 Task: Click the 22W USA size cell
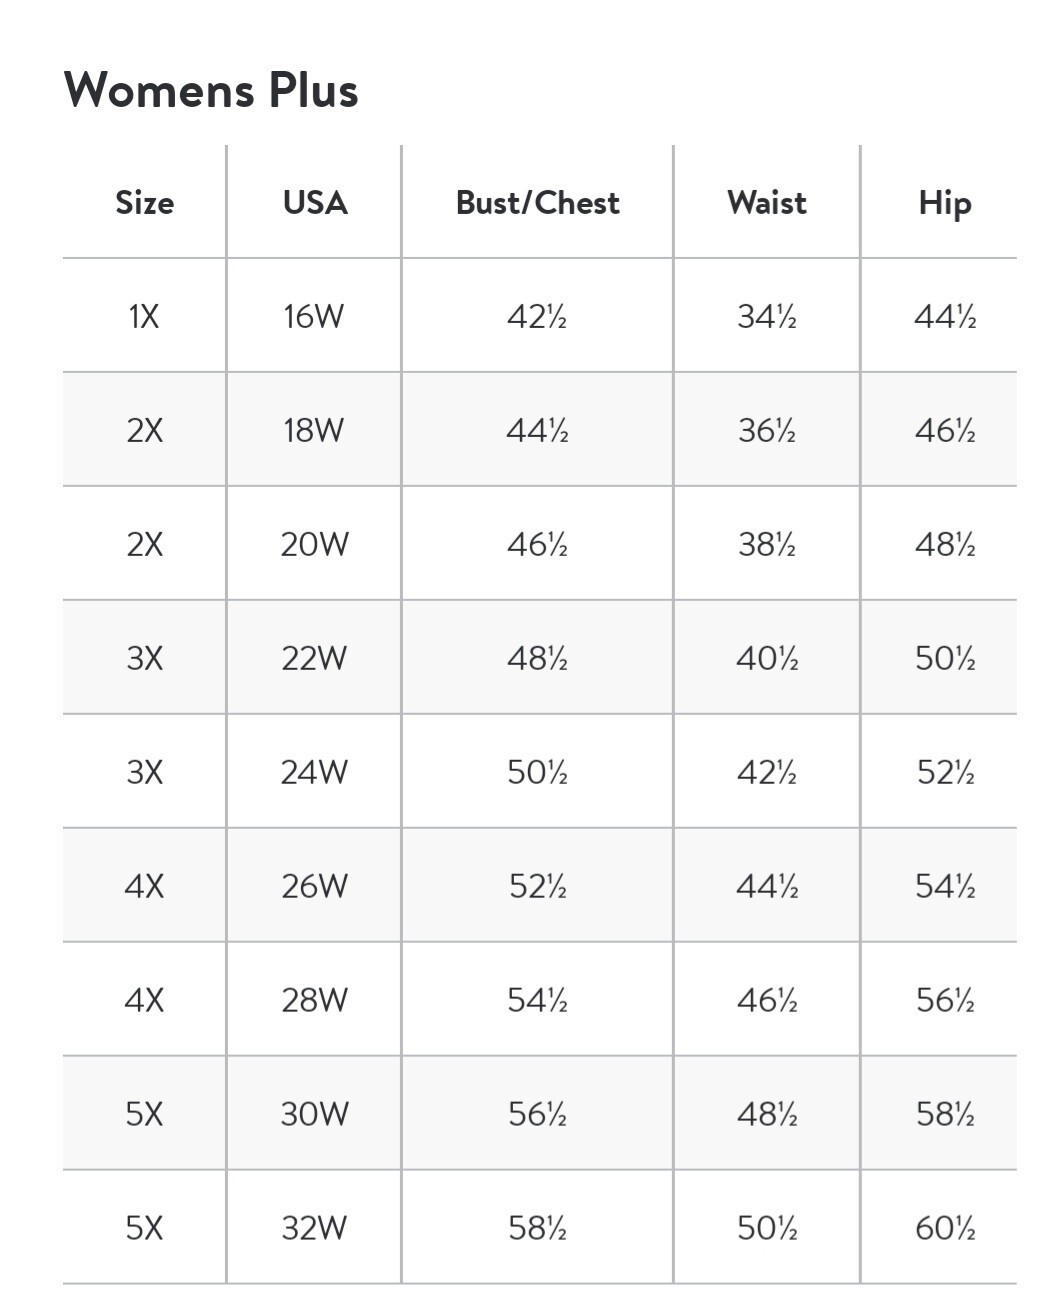coord(314,659)
